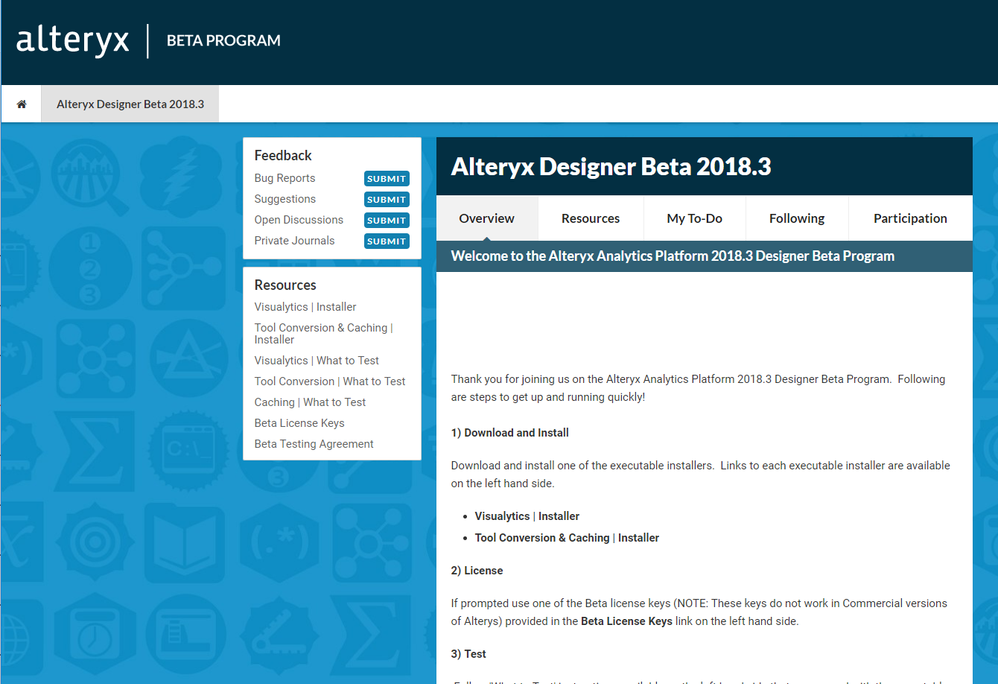Open Beta Testing Agreement link
The image size is (998, 684).
[x=314, y=444]
